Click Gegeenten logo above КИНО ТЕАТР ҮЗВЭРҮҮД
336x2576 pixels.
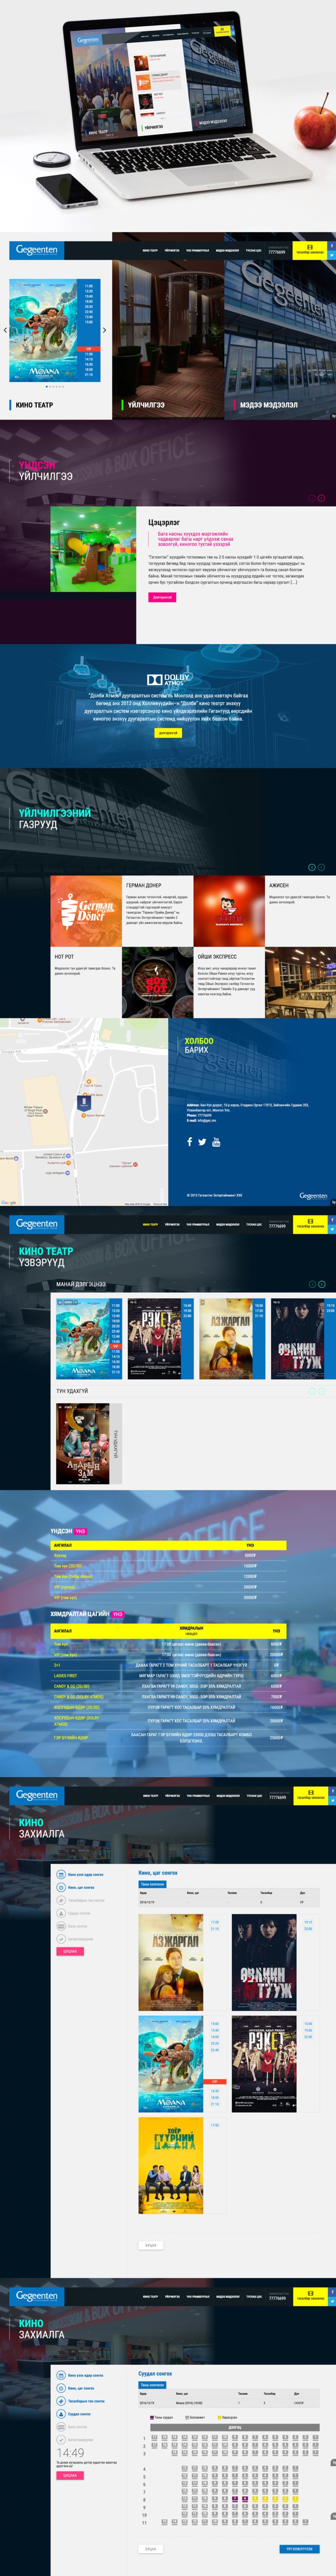tap(37, 1224)
